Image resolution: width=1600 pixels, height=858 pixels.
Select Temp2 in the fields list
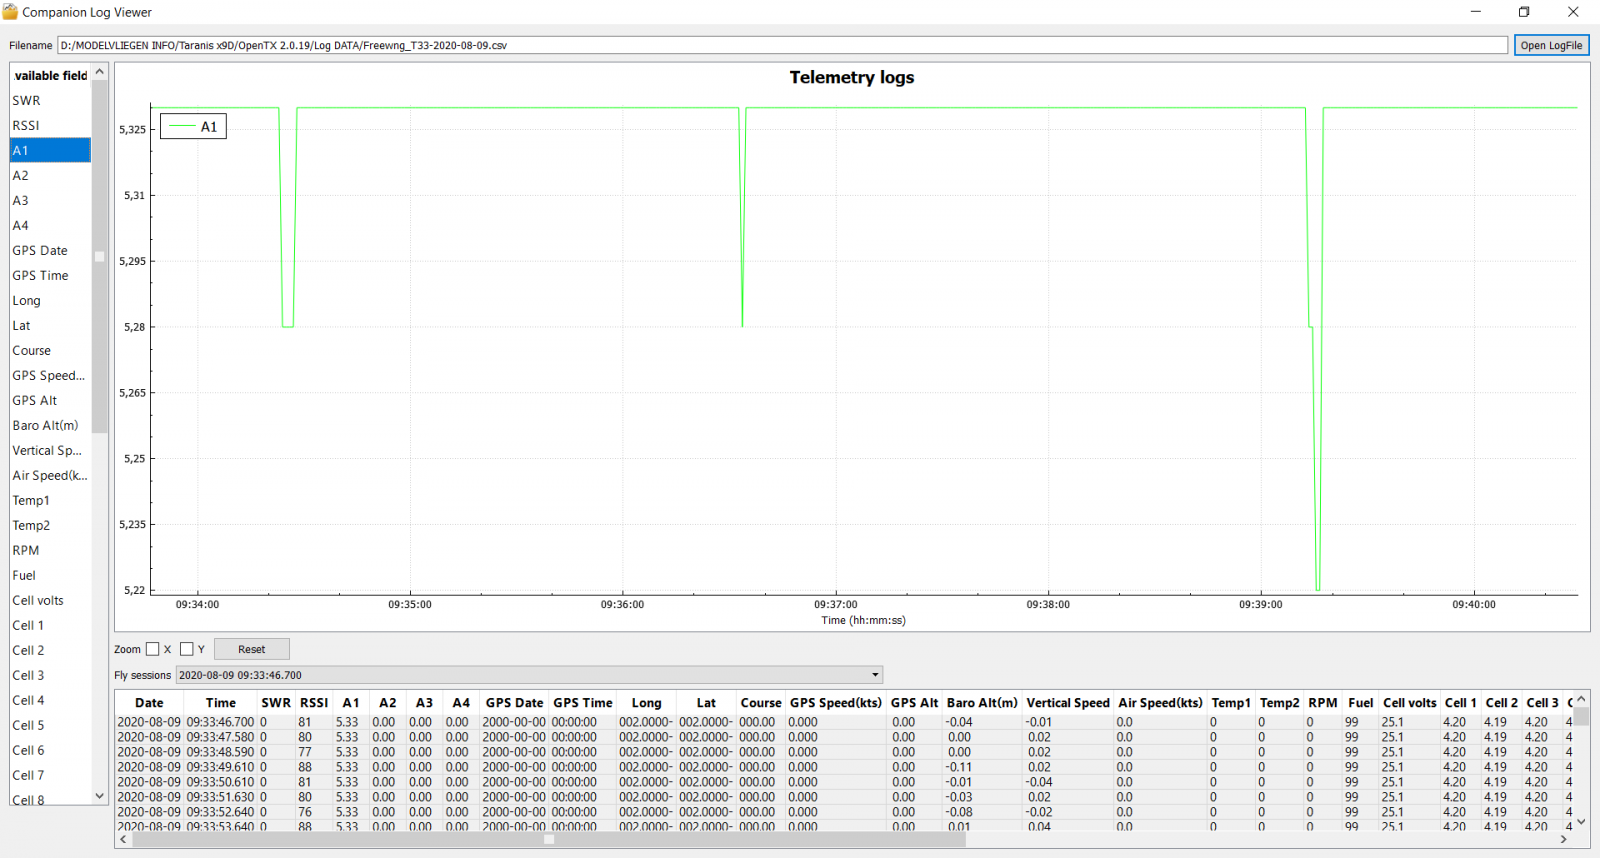point(50,525)
